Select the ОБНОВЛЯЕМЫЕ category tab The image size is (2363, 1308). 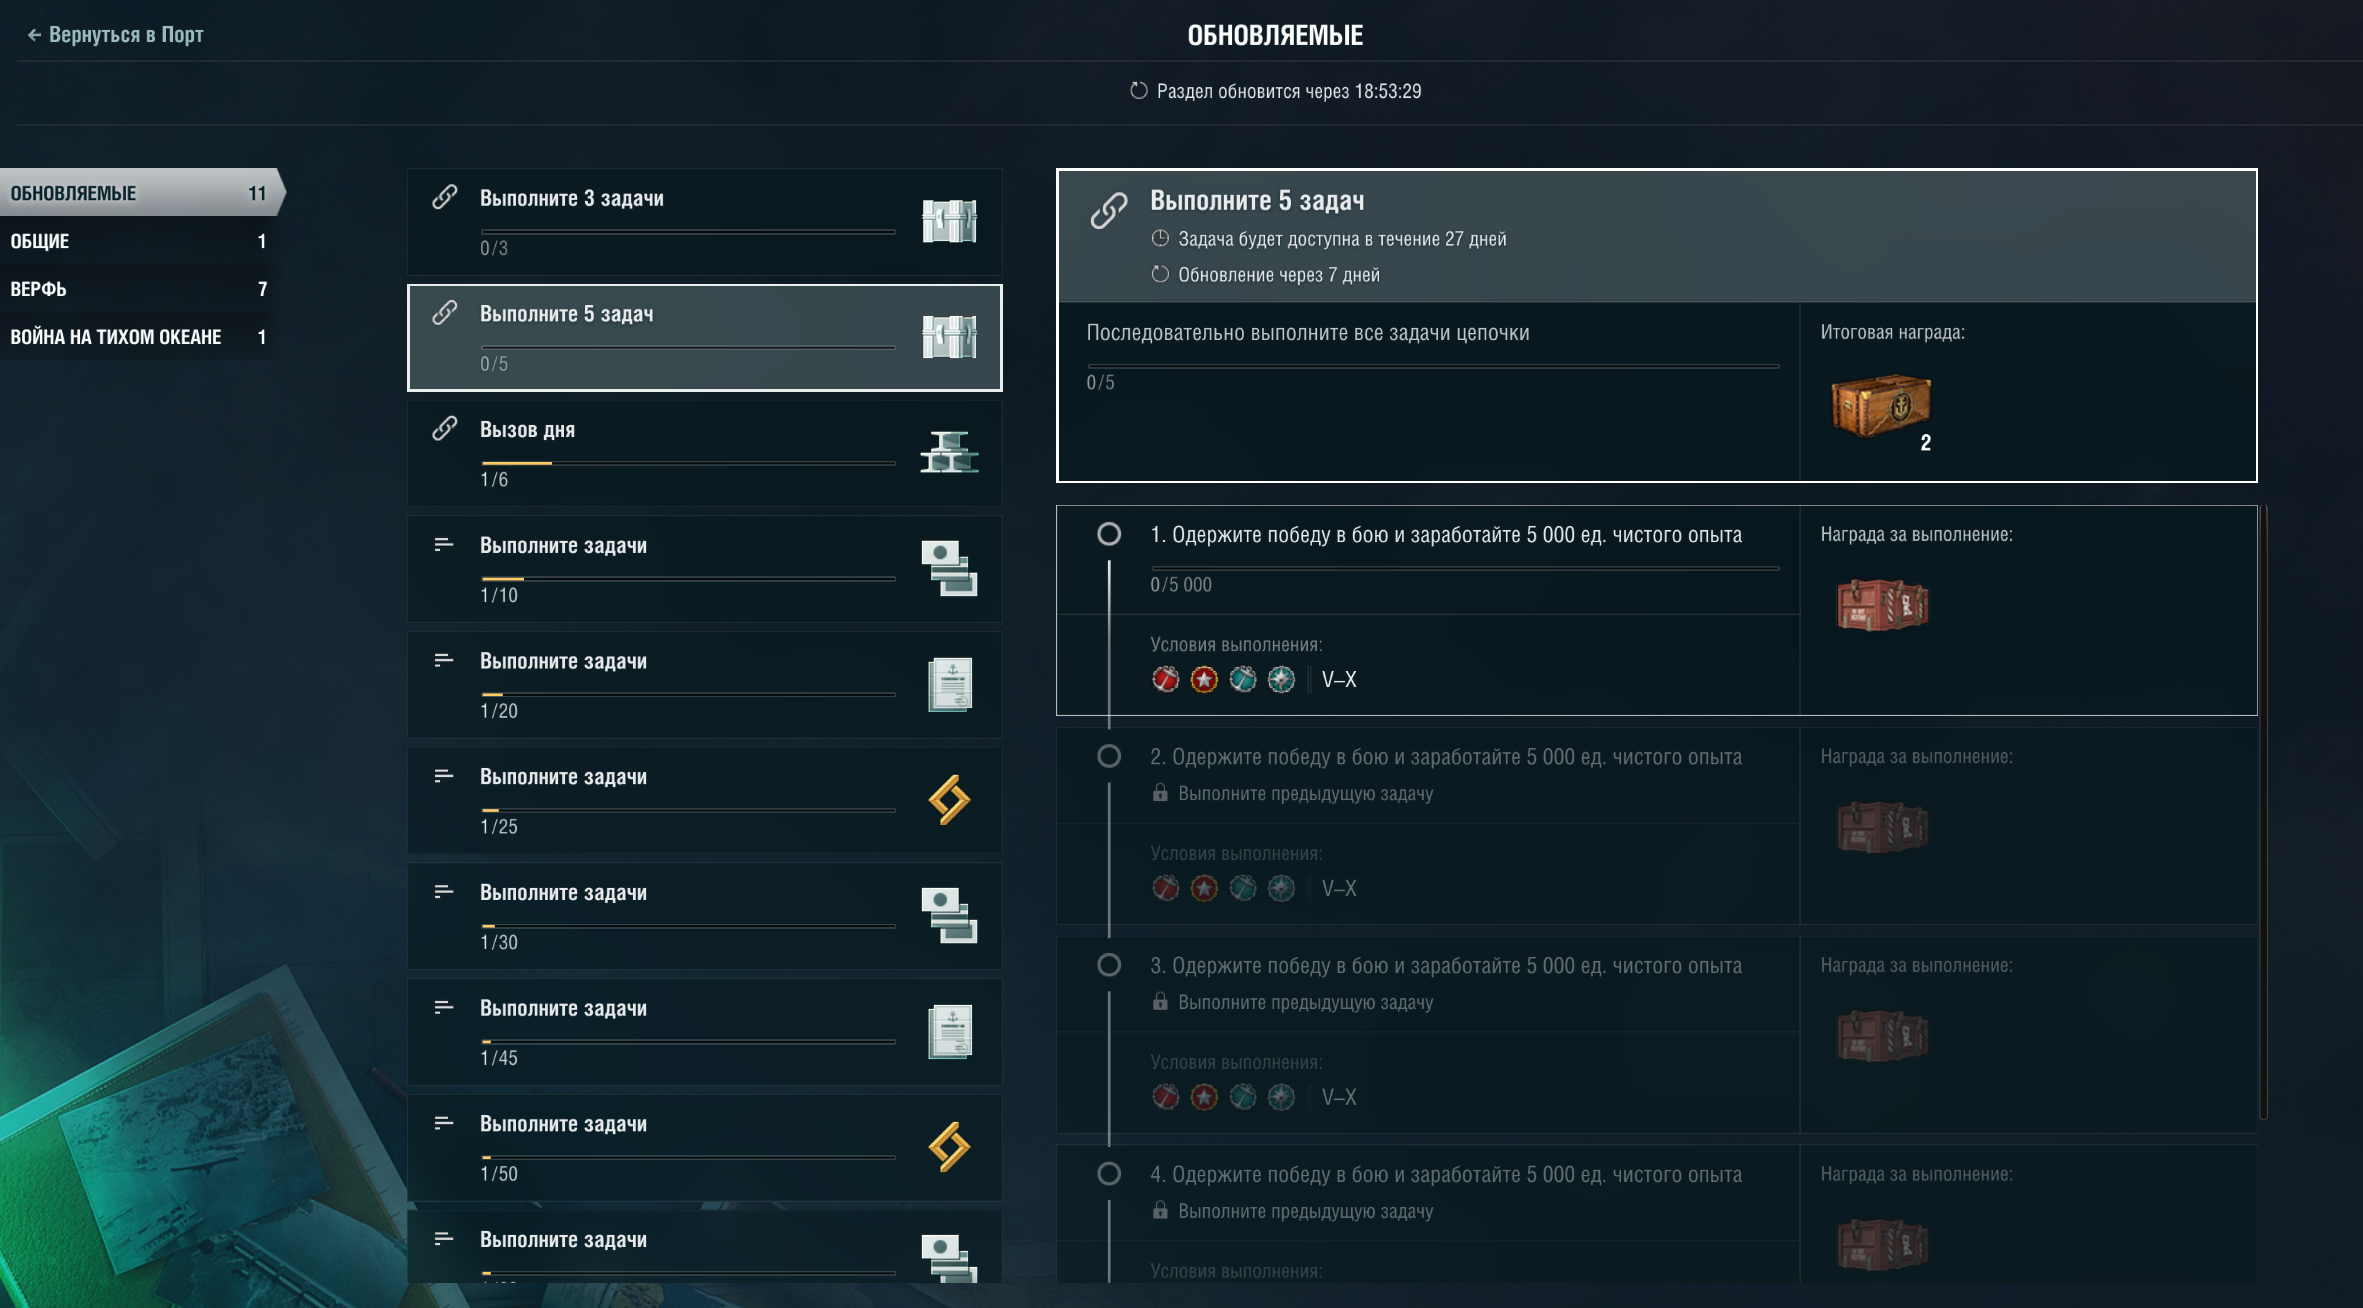(x=141, y=193)
